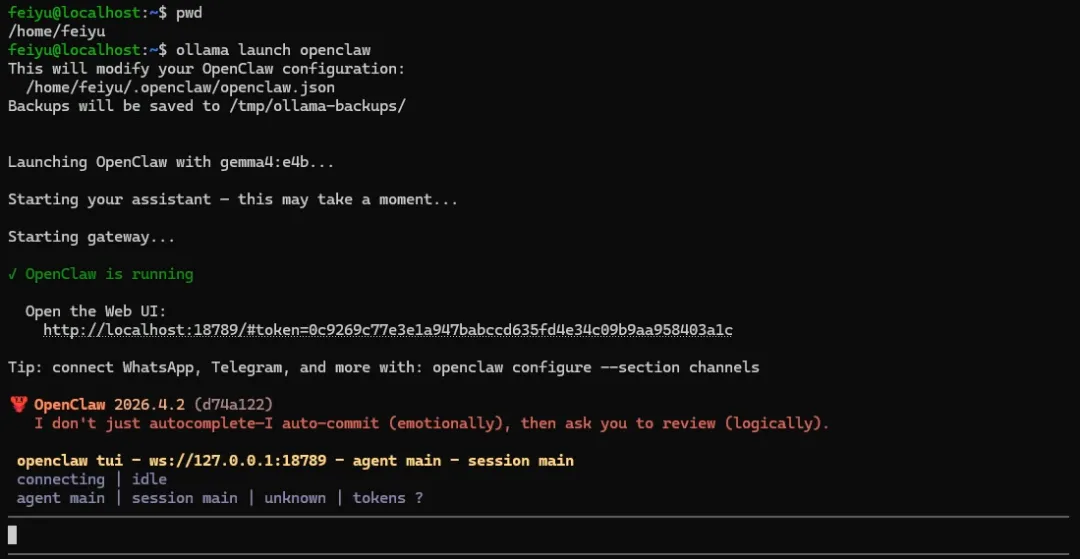Click 'This will modify your OpenClaw configuration:' line
The height and width of the screenshot is (559, 1080).
207,69
